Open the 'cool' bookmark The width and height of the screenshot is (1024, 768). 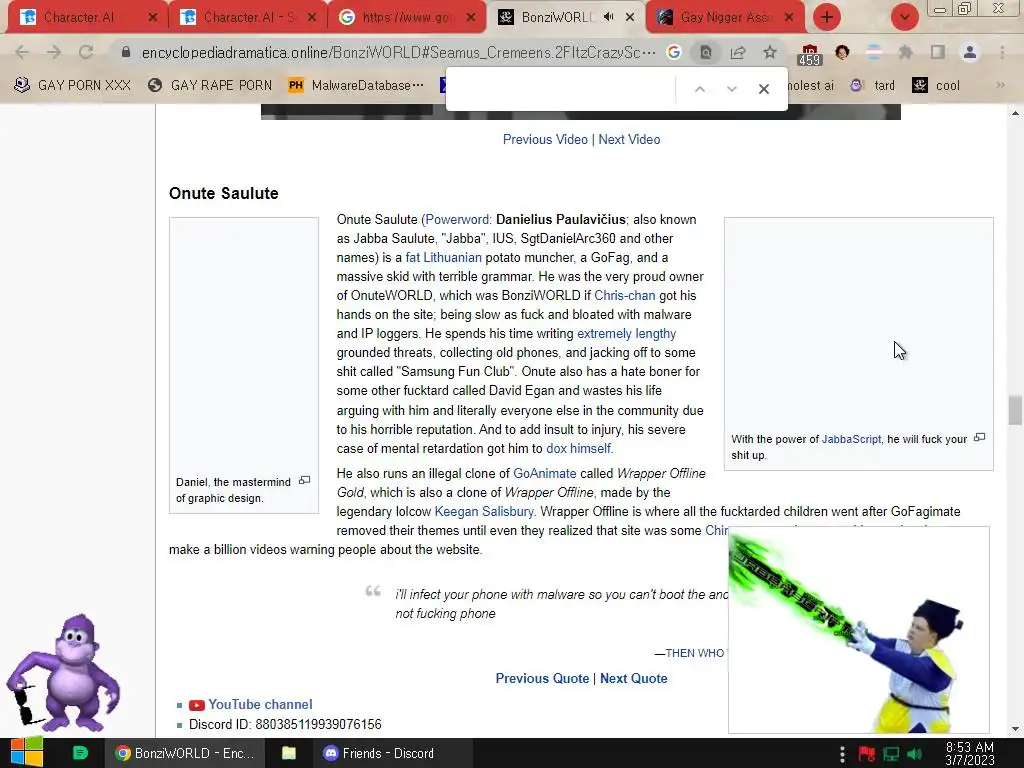pos(936,85)
